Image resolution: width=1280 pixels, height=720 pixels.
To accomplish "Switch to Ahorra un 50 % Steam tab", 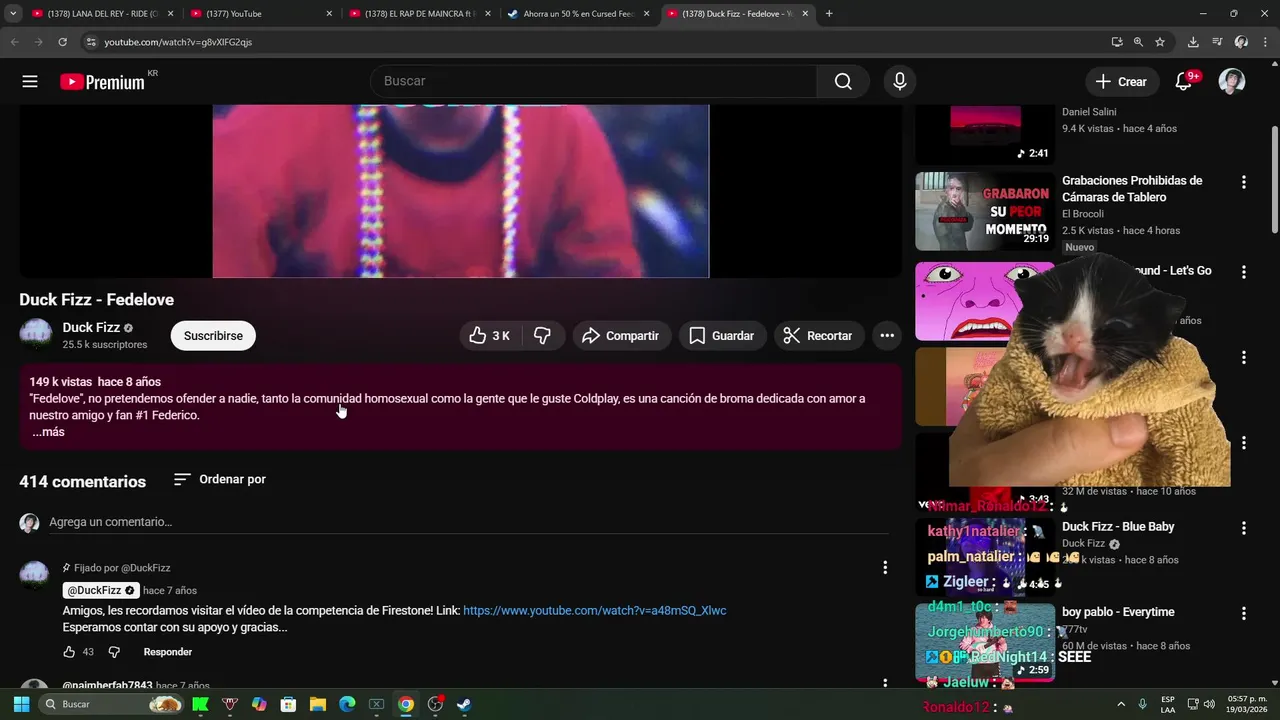I will tap(578, 14).
